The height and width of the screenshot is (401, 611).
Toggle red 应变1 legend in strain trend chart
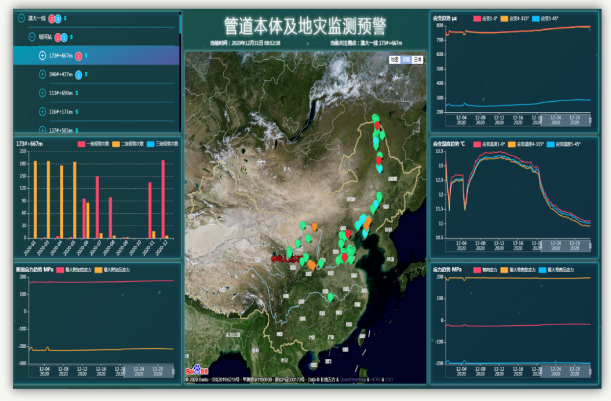(485, 18)
